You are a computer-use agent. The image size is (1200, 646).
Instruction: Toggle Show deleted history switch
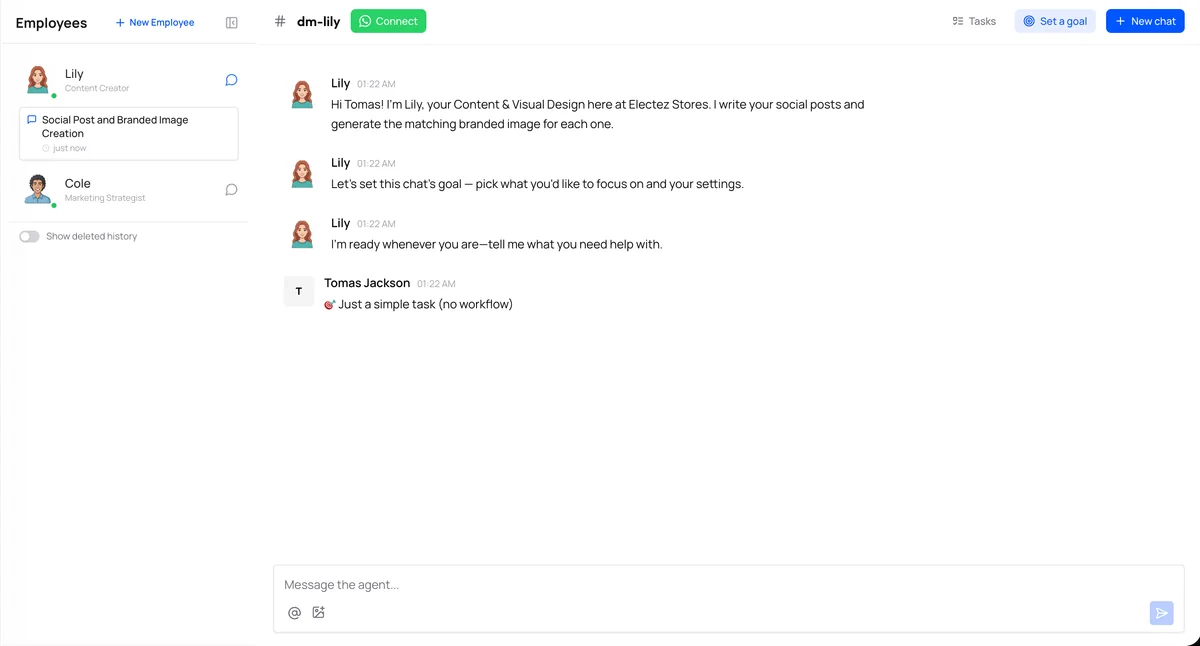pos(29,237)
